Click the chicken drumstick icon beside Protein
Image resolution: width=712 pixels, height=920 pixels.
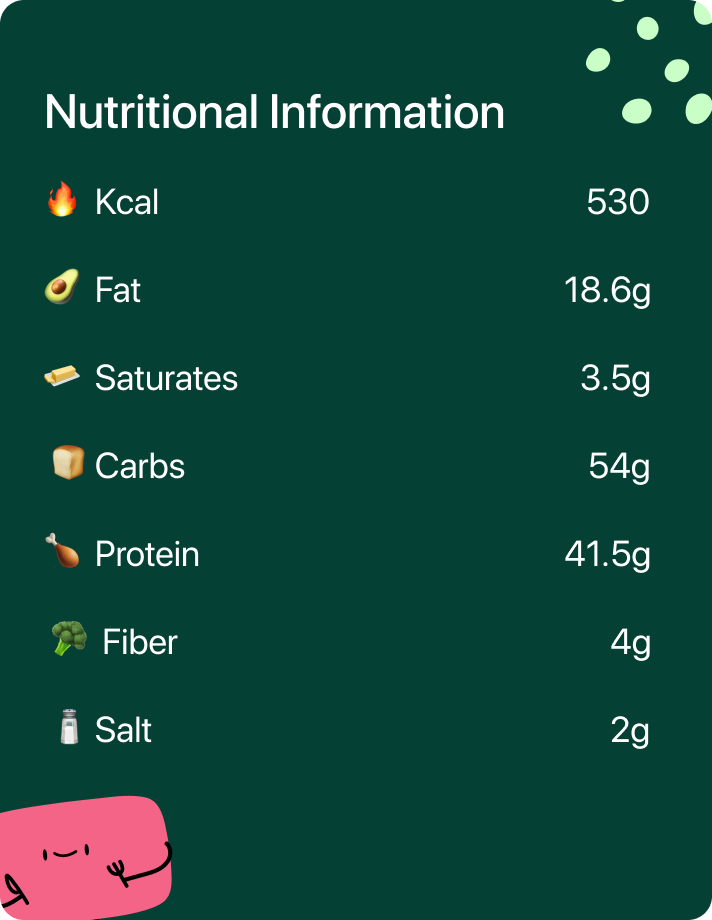(62, 552)
